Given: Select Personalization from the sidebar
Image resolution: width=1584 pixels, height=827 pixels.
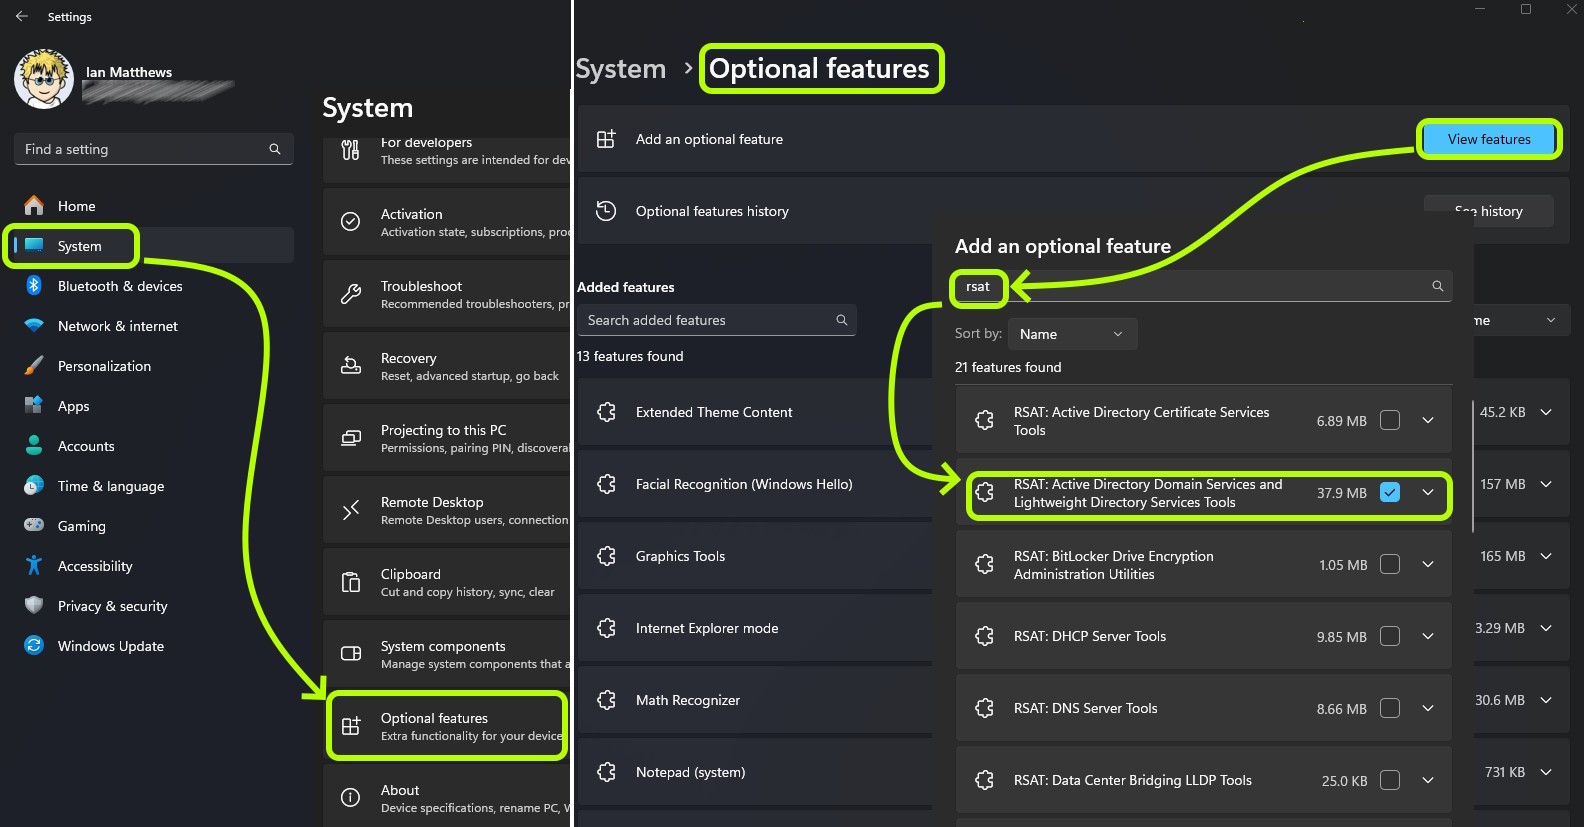Looking at the screenshot, I should tap(104, 366).
